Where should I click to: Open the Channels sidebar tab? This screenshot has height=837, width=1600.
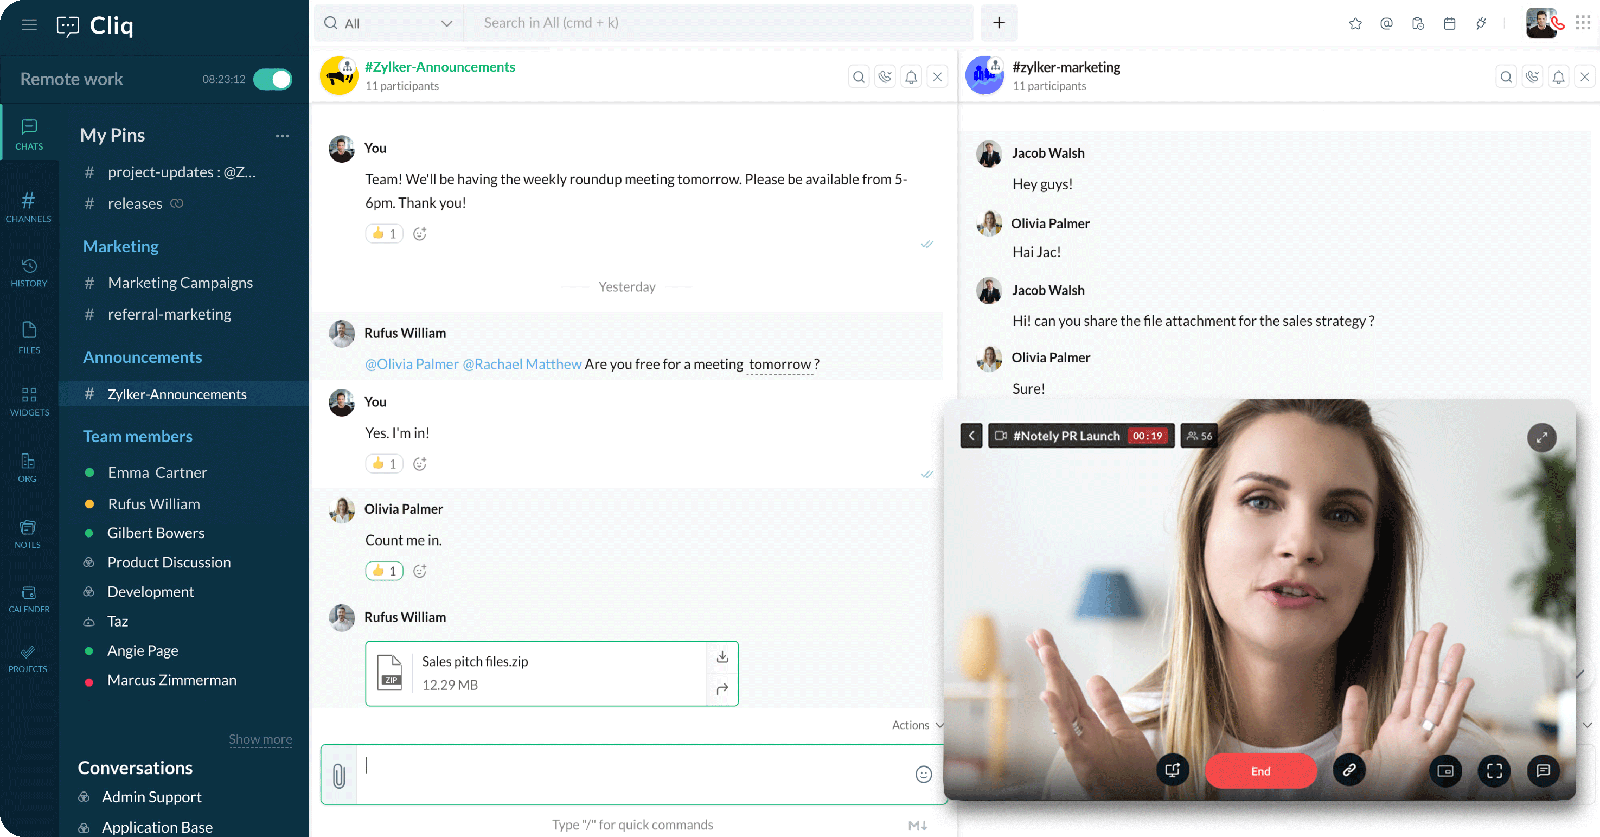click(28, 206)
